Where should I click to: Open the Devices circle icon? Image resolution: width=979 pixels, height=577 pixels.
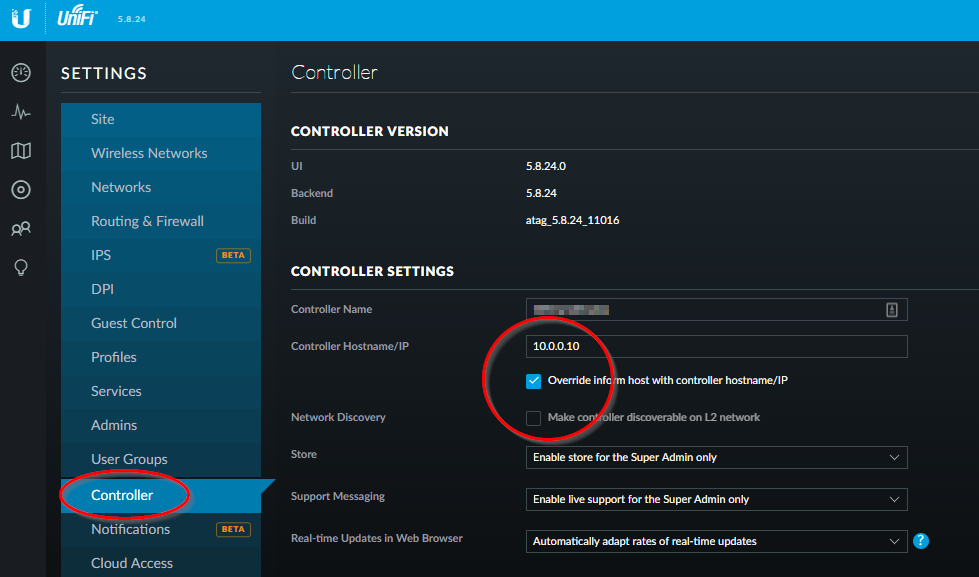[21, 189]
